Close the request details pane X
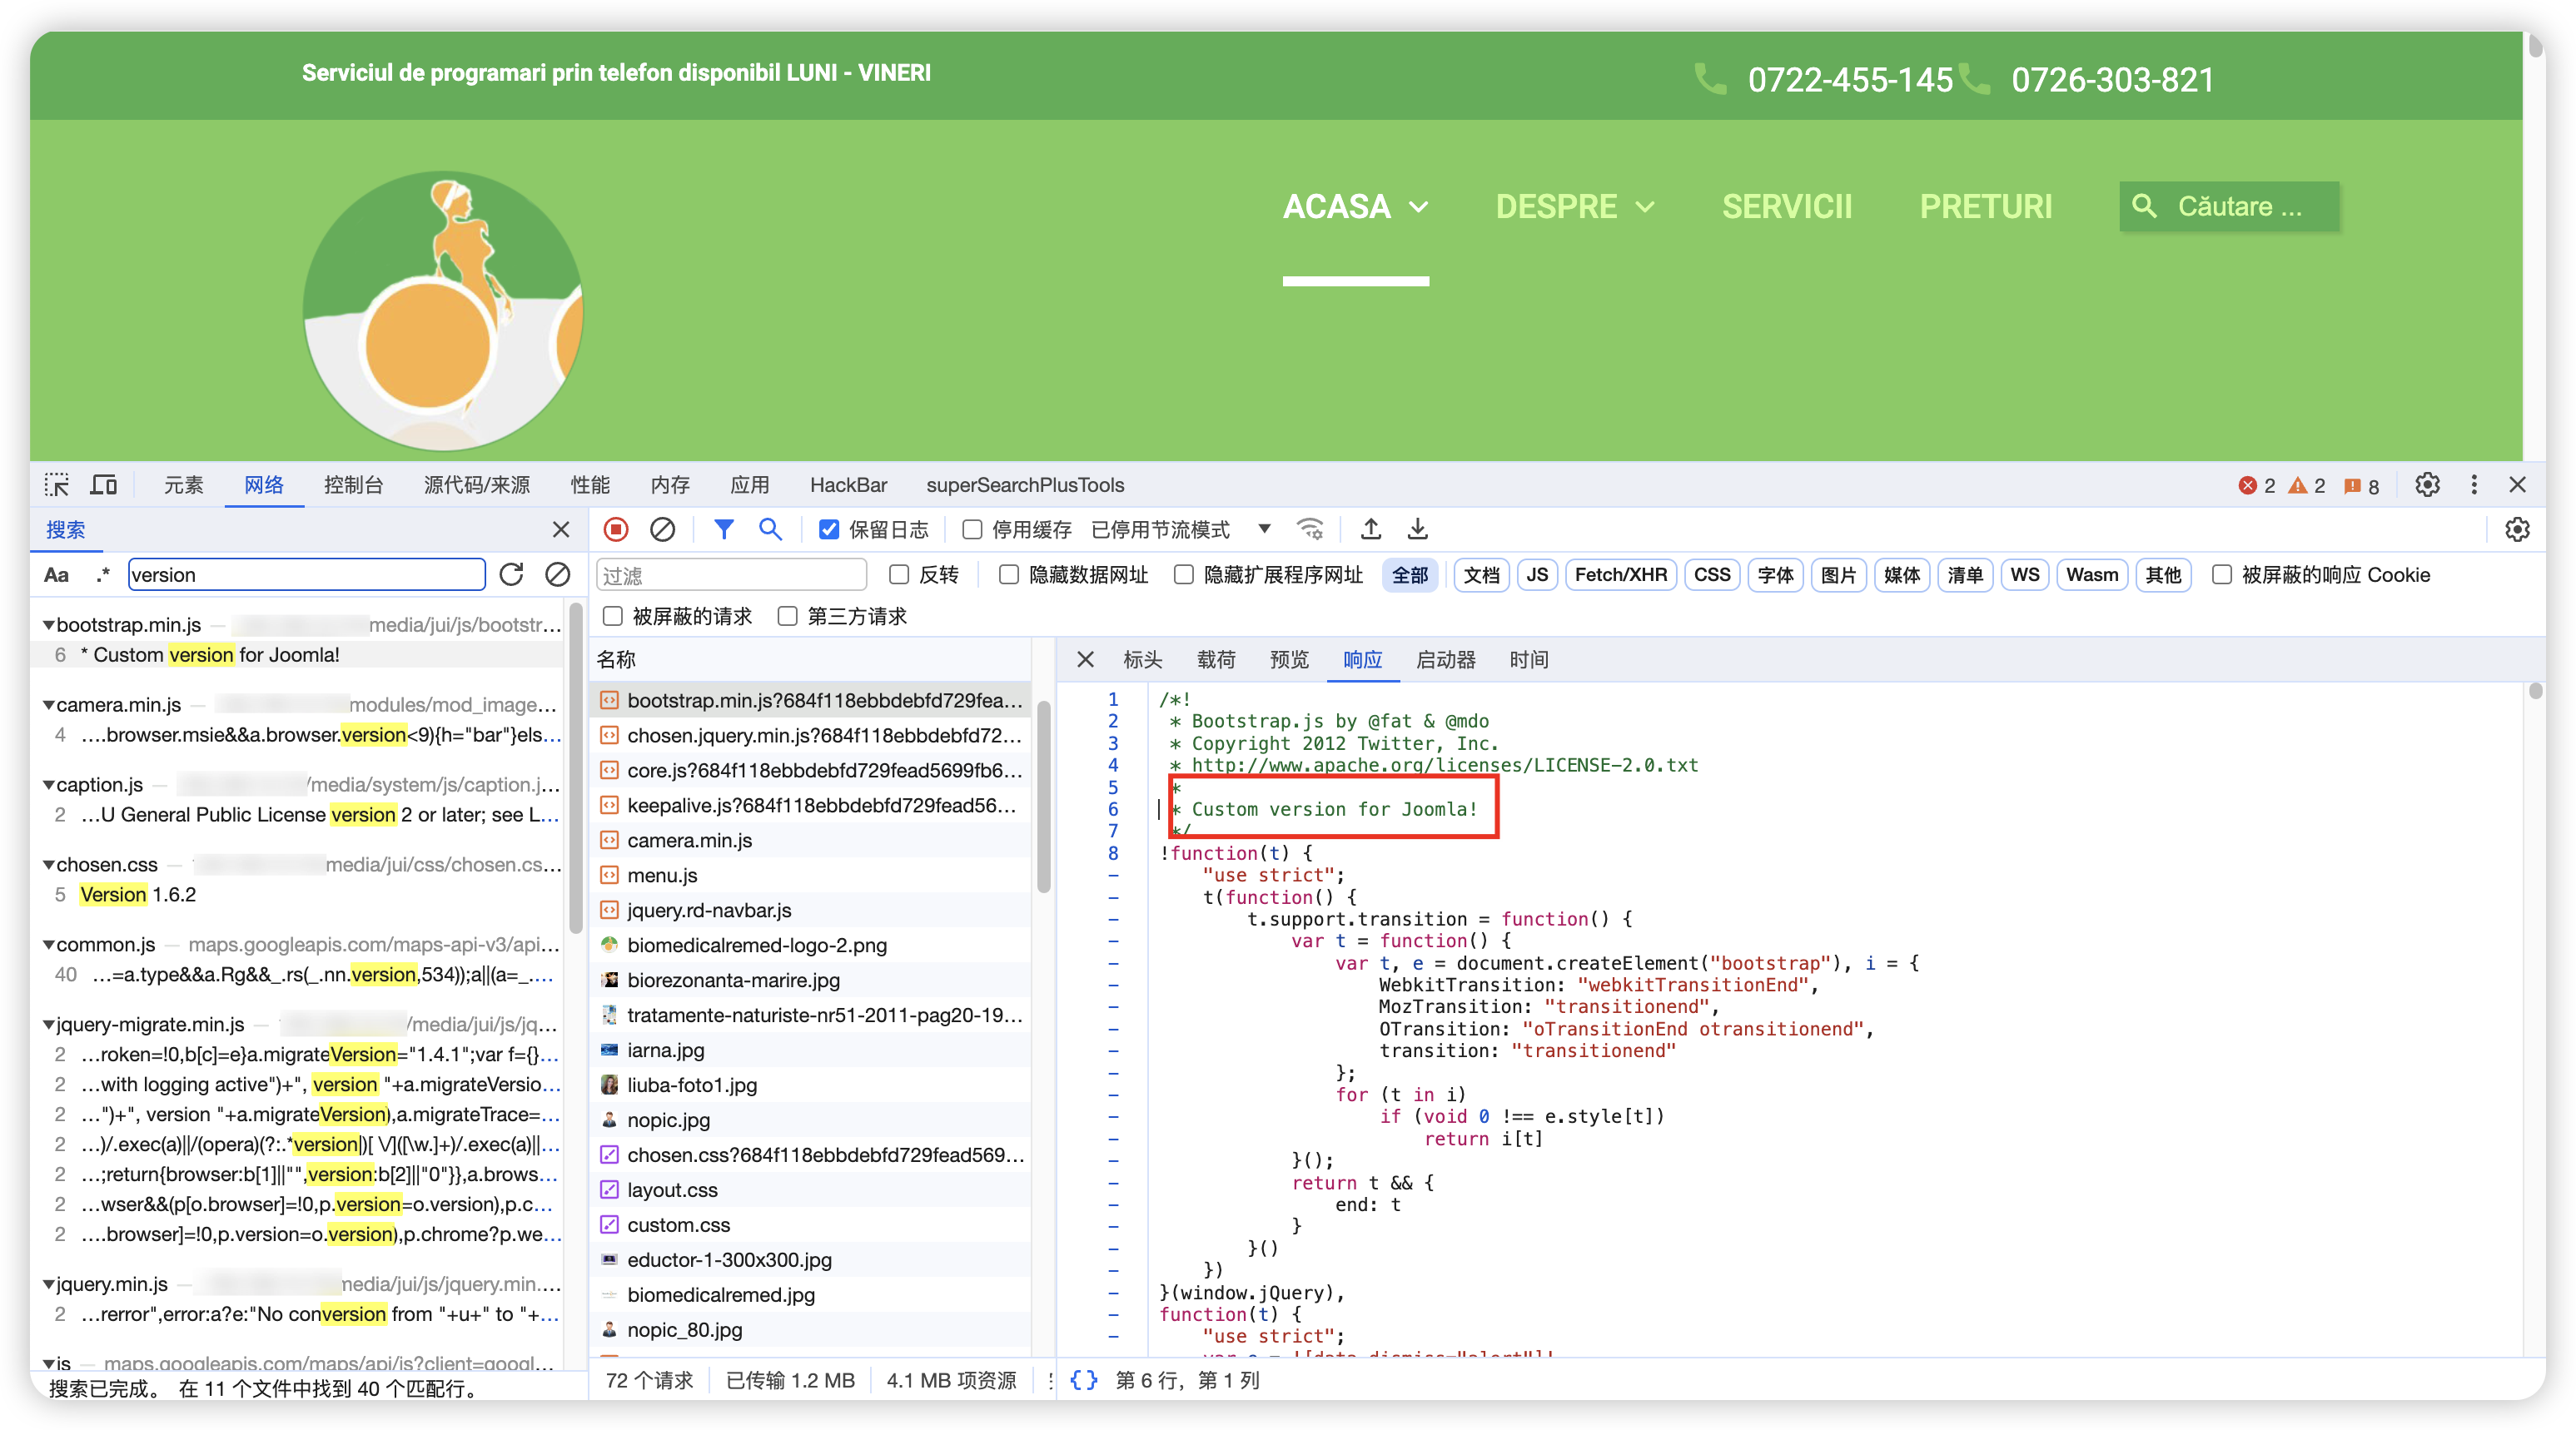The width and height of the screenshot is (2576, 1430). pos(1085,660)
